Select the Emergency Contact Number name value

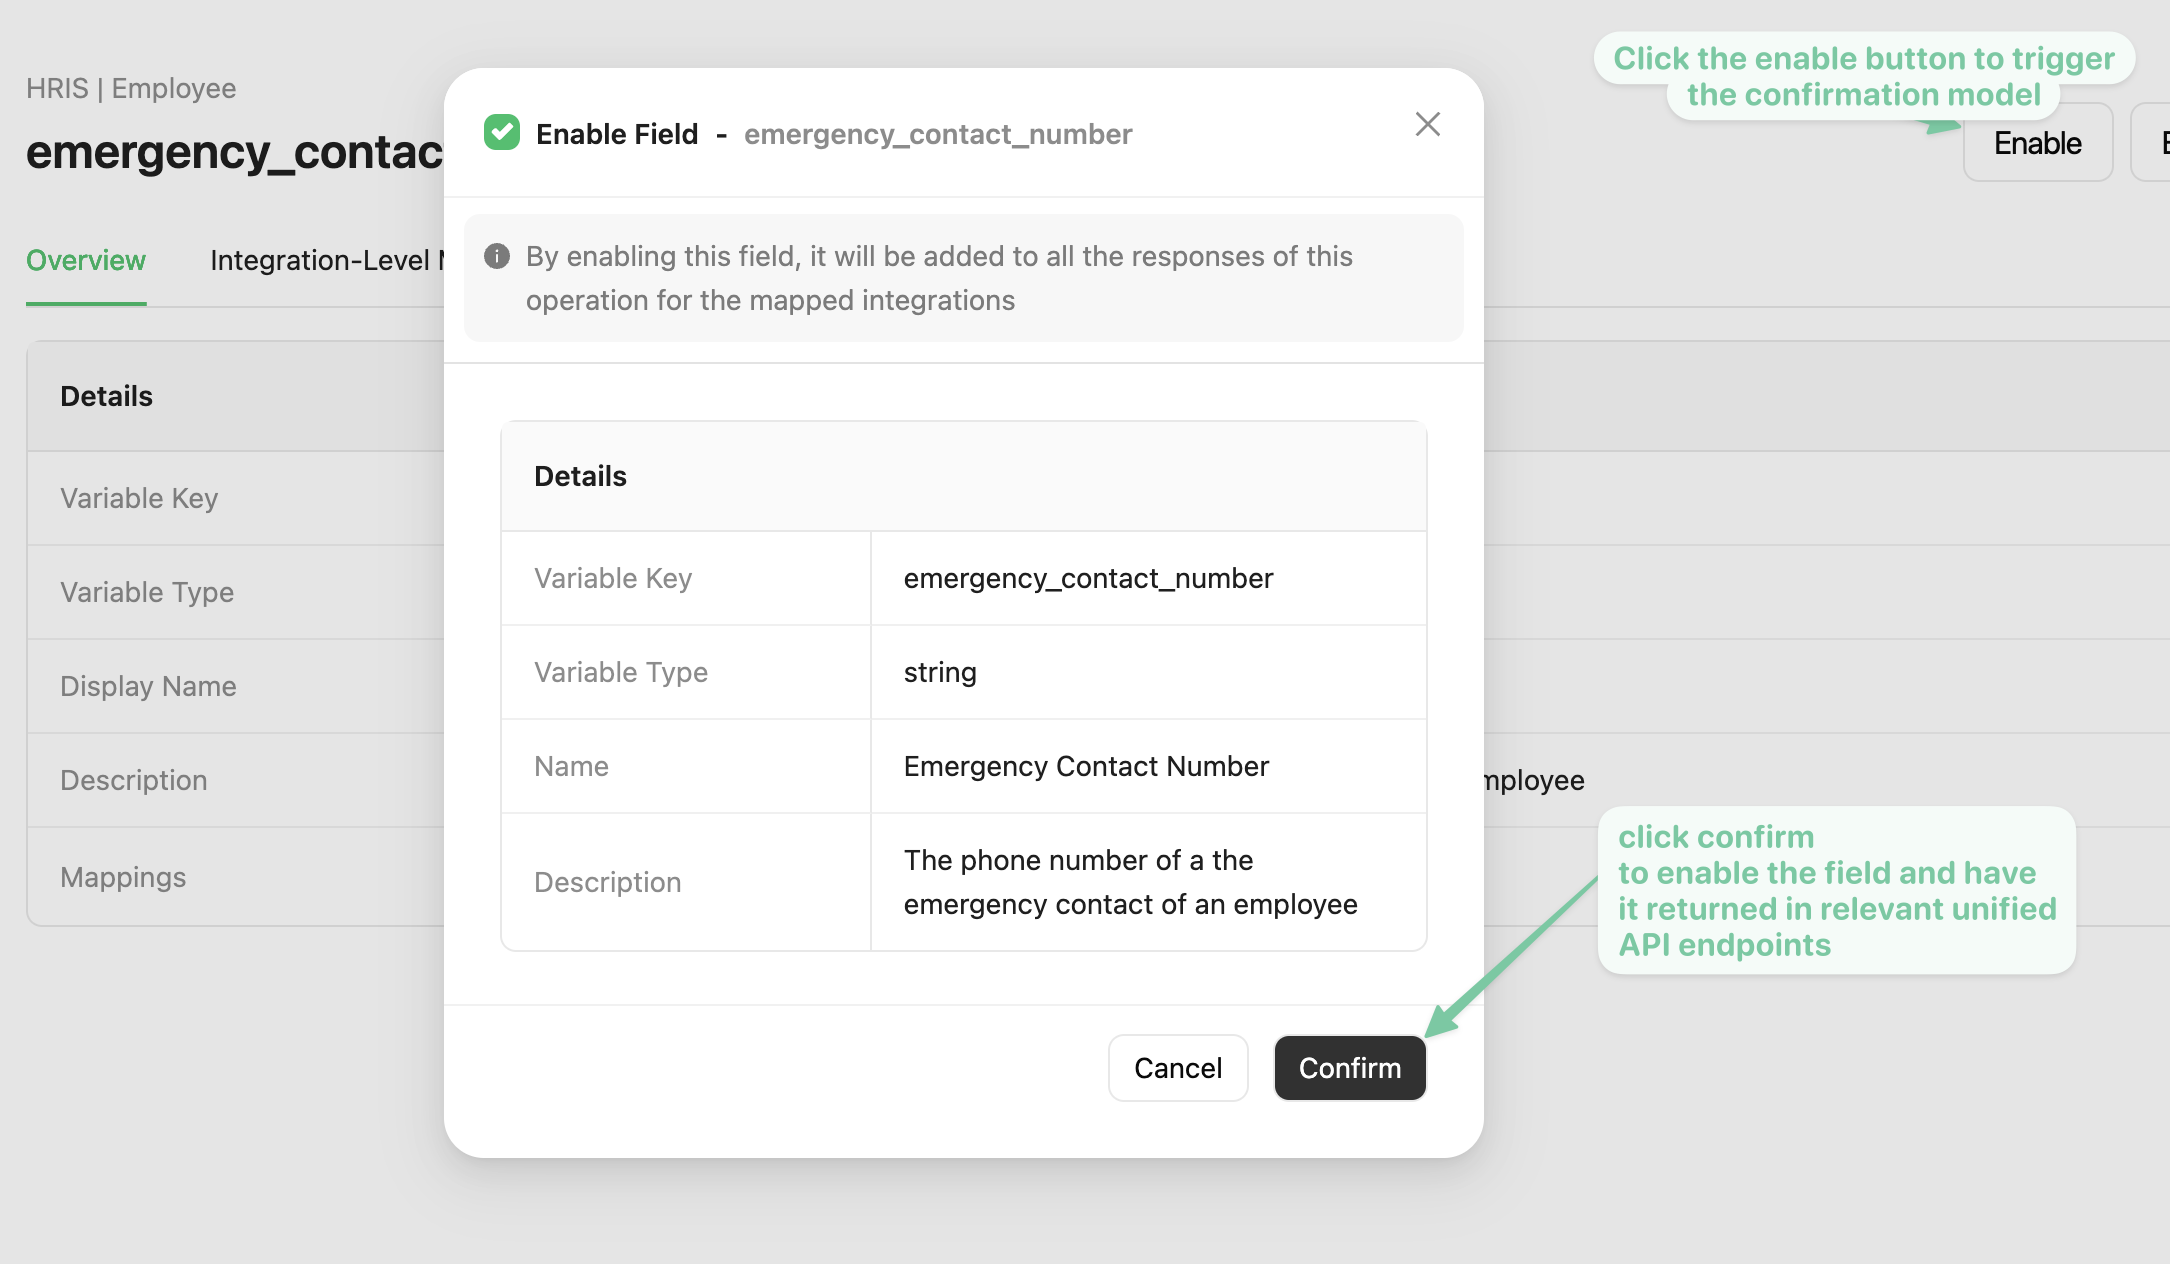click(1086, 766)
